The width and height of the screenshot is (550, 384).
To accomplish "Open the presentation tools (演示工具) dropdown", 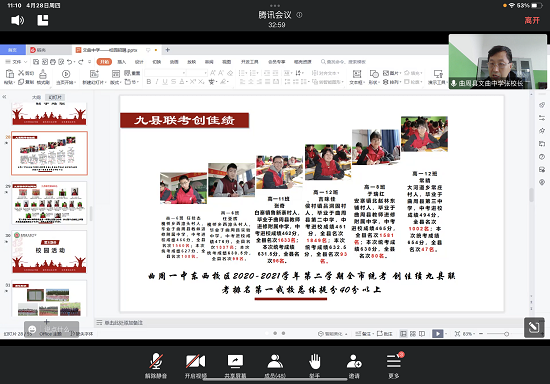I will click(437, 77).
